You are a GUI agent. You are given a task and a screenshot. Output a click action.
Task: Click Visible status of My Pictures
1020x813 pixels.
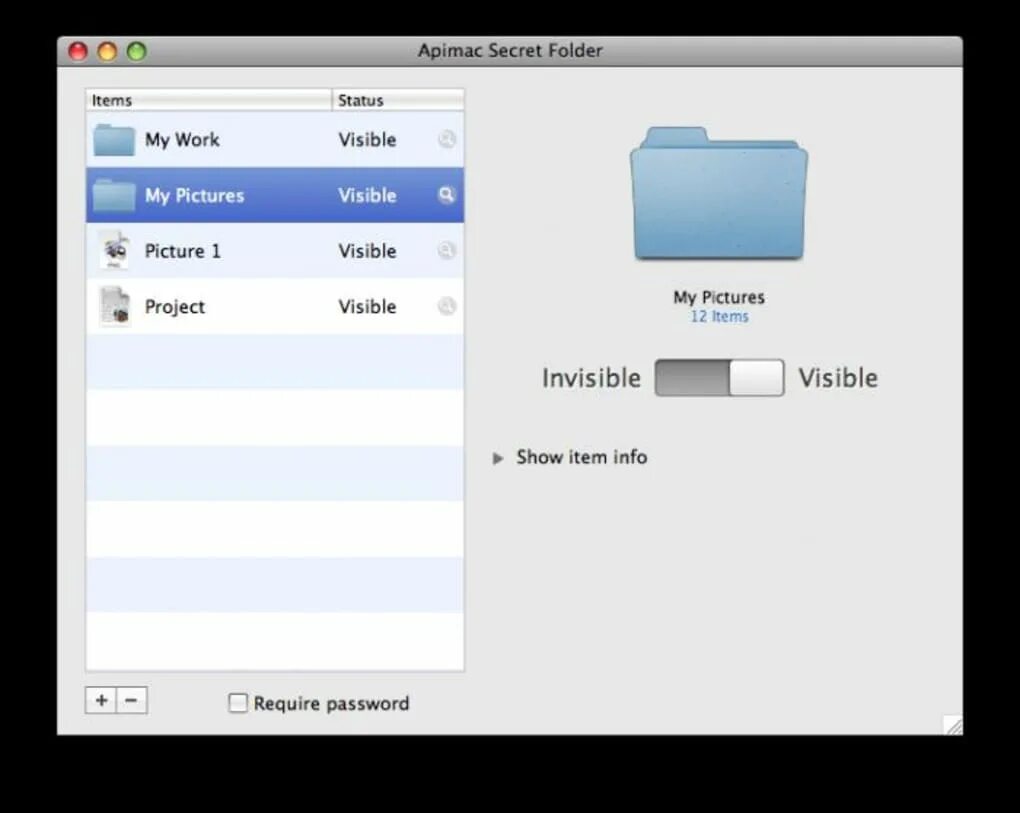click(x=368, y=196)
